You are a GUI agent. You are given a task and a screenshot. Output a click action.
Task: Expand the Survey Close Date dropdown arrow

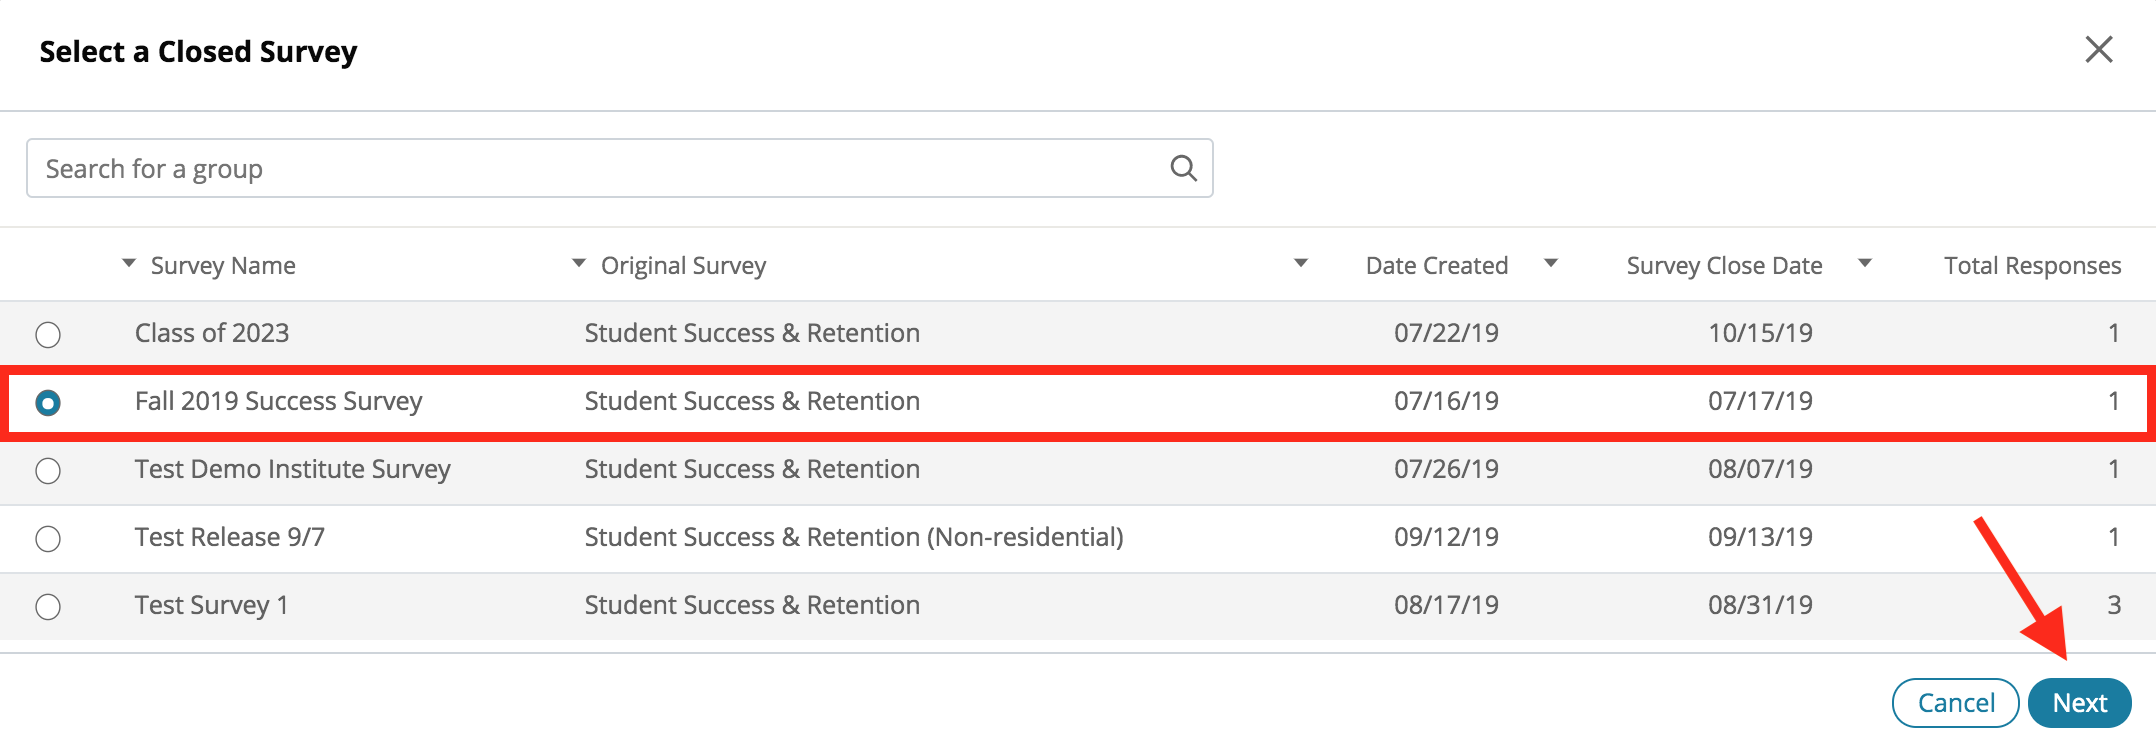click(1866, 263)
